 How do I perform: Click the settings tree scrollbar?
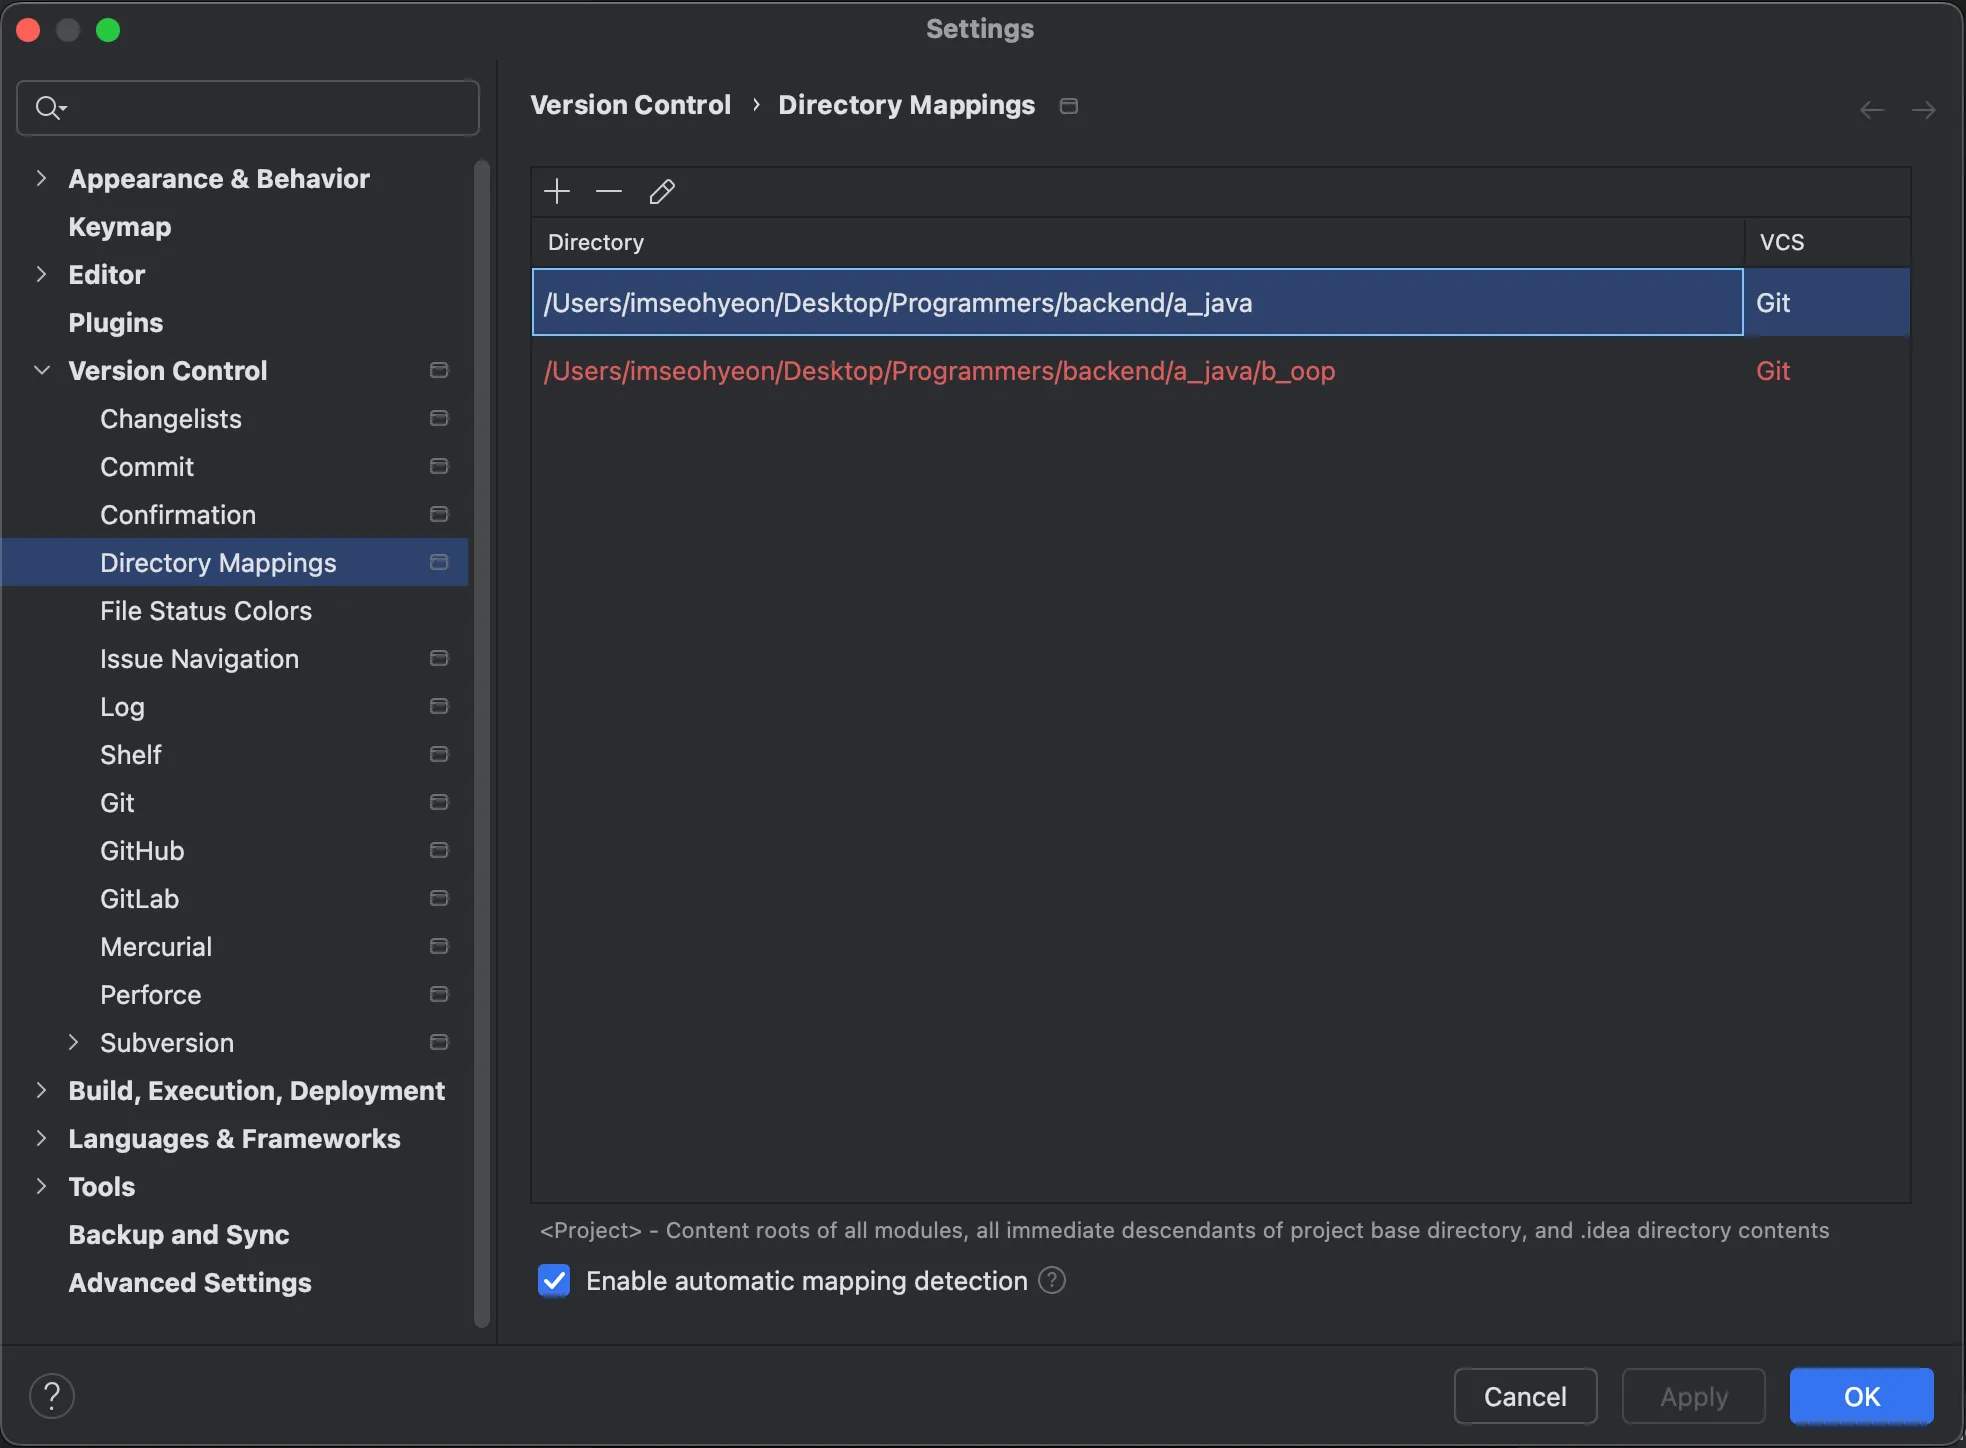coord(482,743)
